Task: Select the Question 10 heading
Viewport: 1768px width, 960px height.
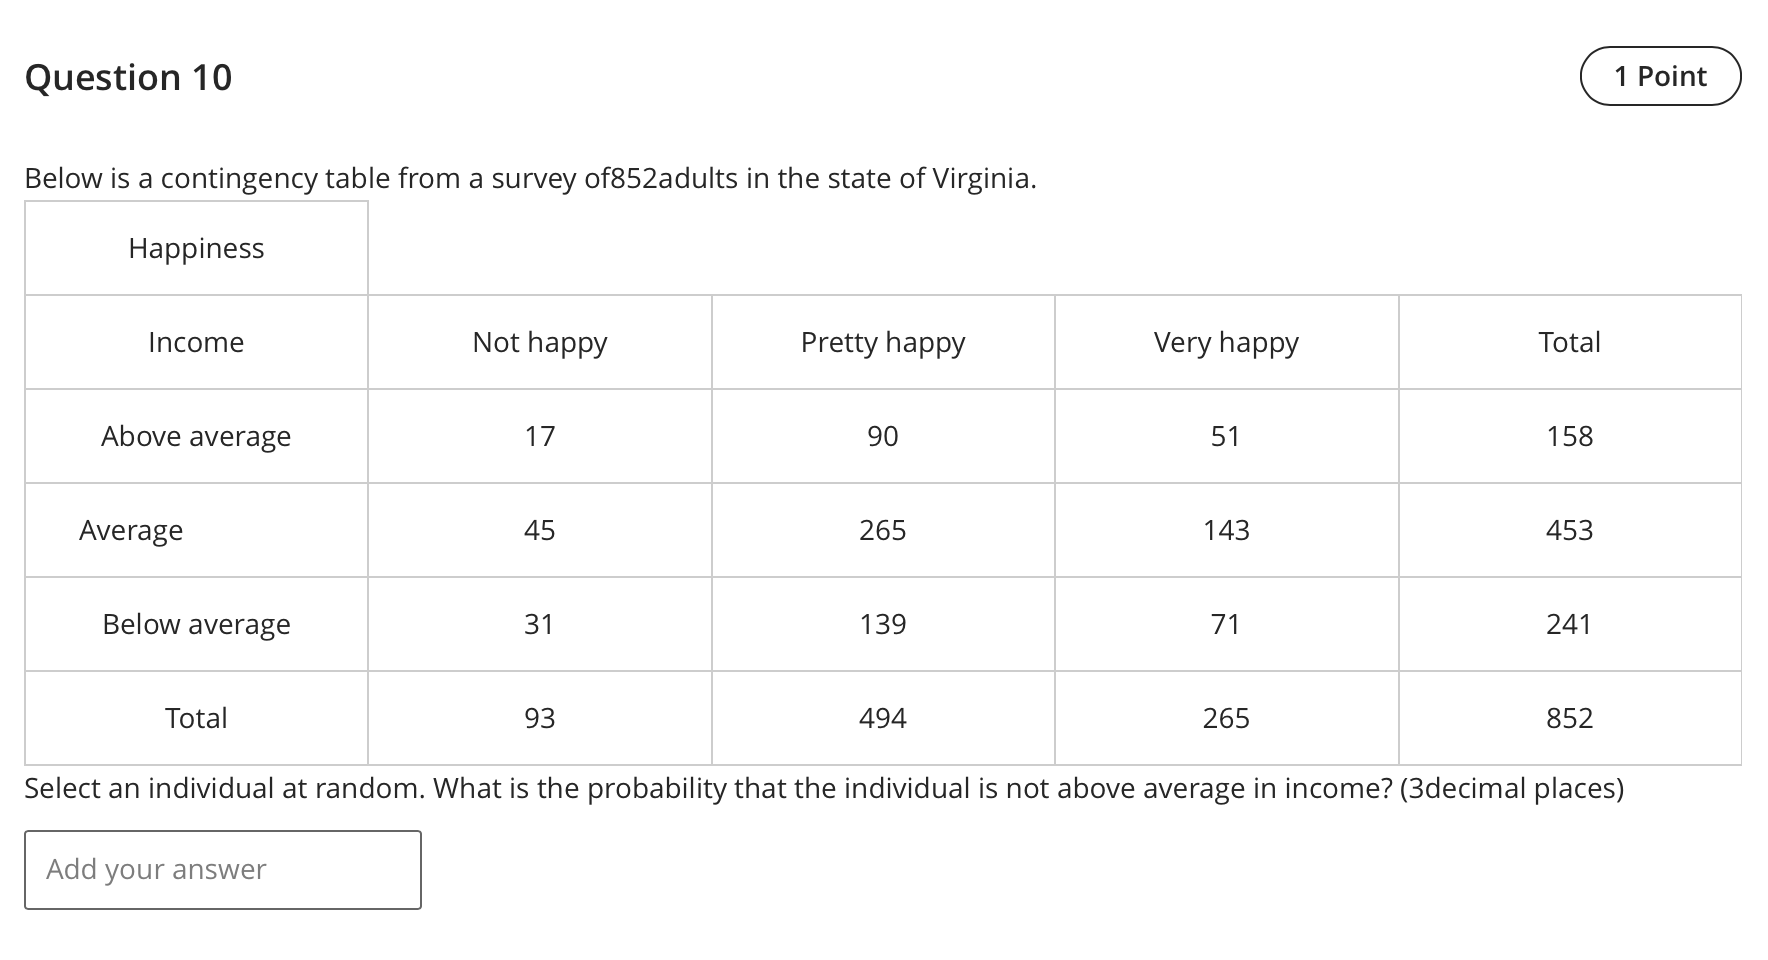Action: point(128,77)
